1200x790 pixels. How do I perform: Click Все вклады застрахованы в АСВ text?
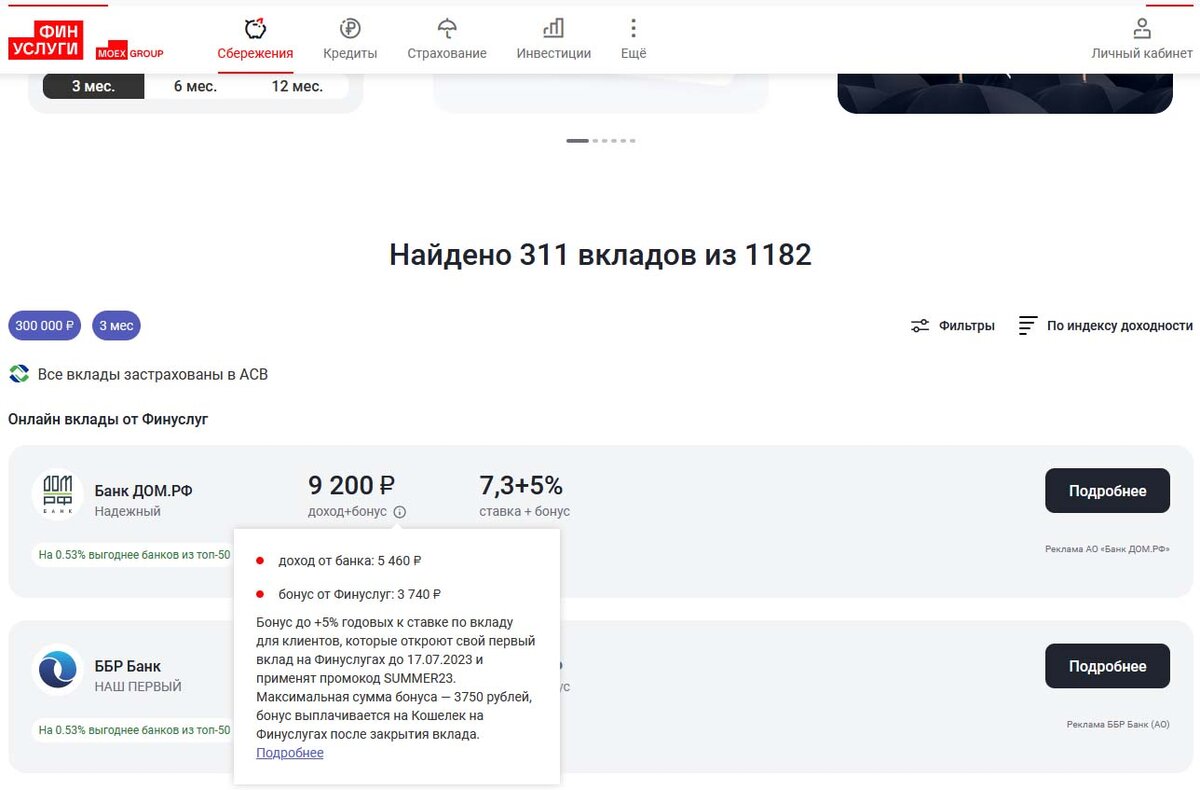click(x=153, y=375)
